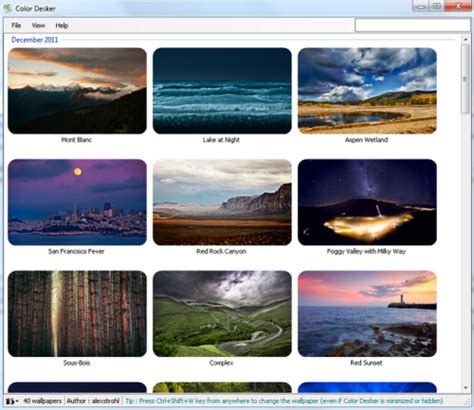This screenshot has width=474, height=410.
Task: Click the "Mont Blanc" caption text
Action: [76, 140]
